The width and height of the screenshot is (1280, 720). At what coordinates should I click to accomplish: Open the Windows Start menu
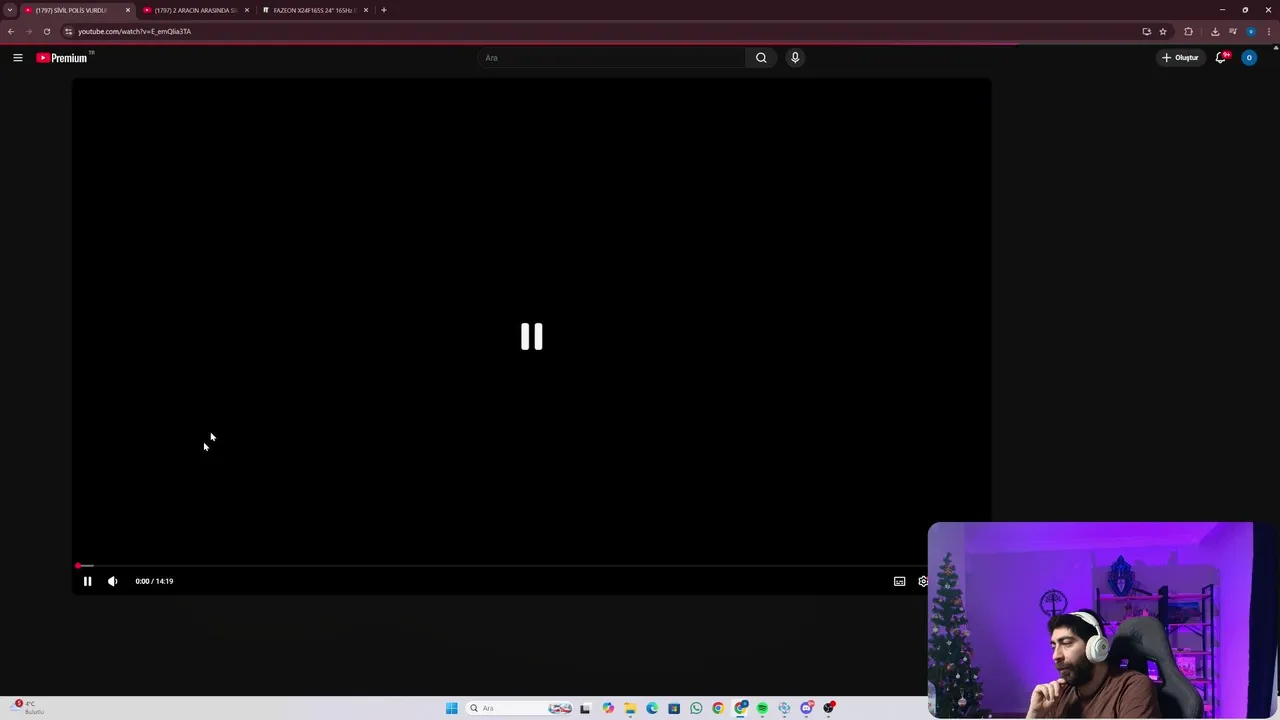(452, 708)
